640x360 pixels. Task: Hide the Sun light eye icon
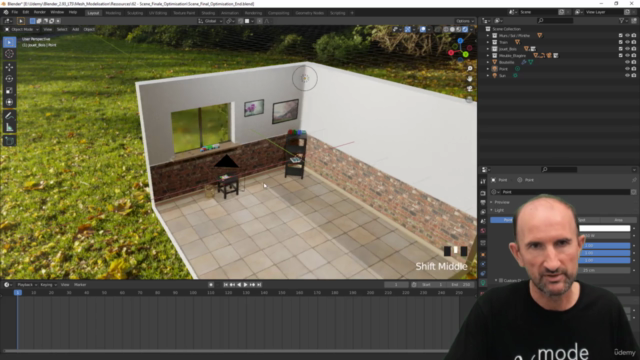(x=627, y=76)
